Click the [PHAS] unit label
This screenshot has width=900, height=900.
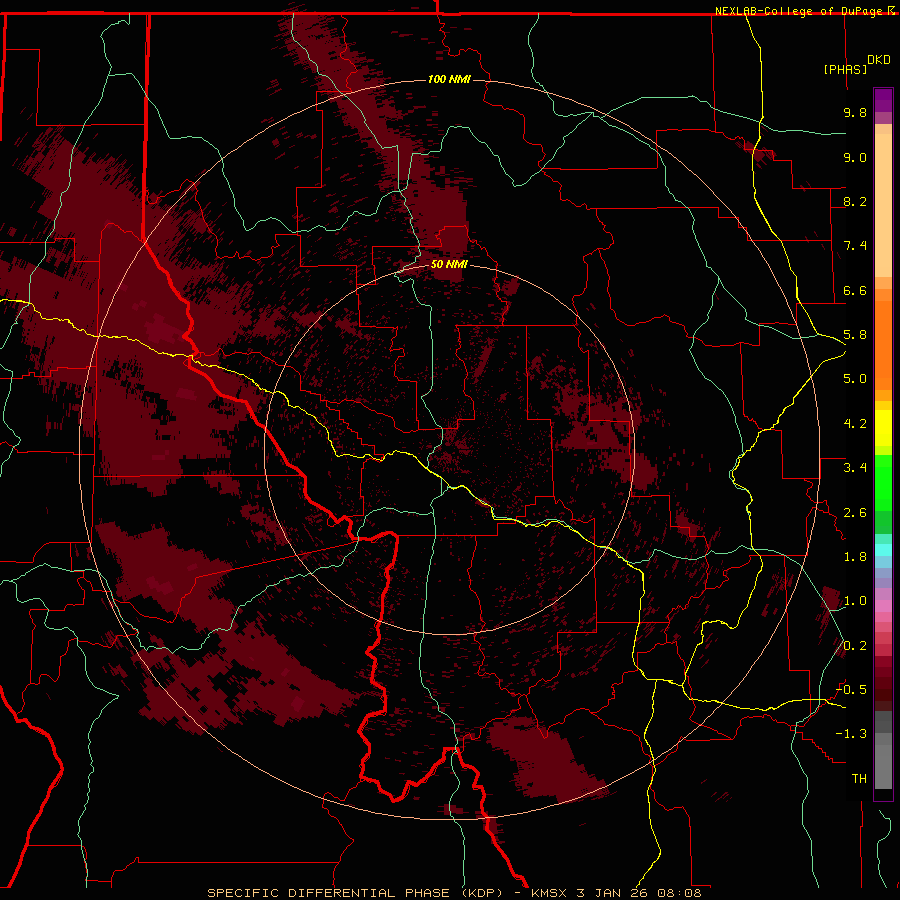[x=845, y=69]
